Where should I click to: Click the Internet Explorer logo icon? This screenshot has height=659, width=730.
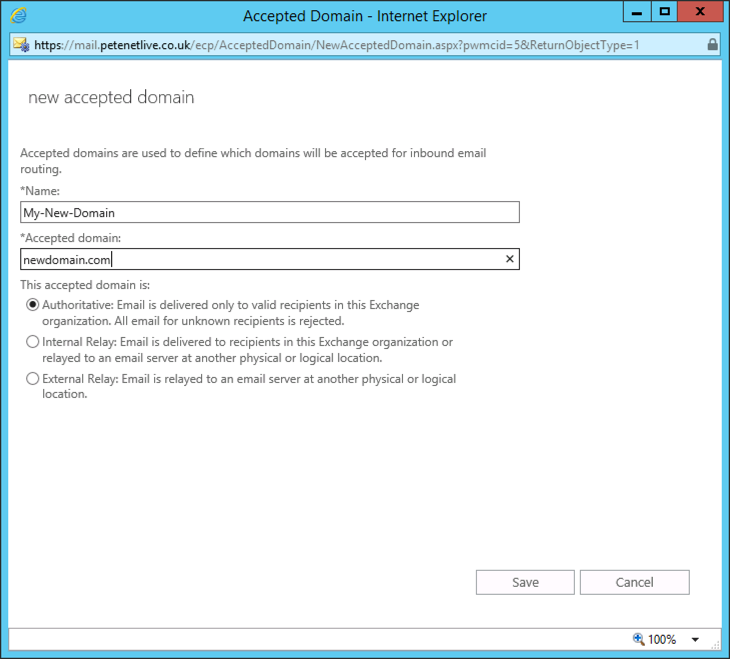click(x=18, y=15)
